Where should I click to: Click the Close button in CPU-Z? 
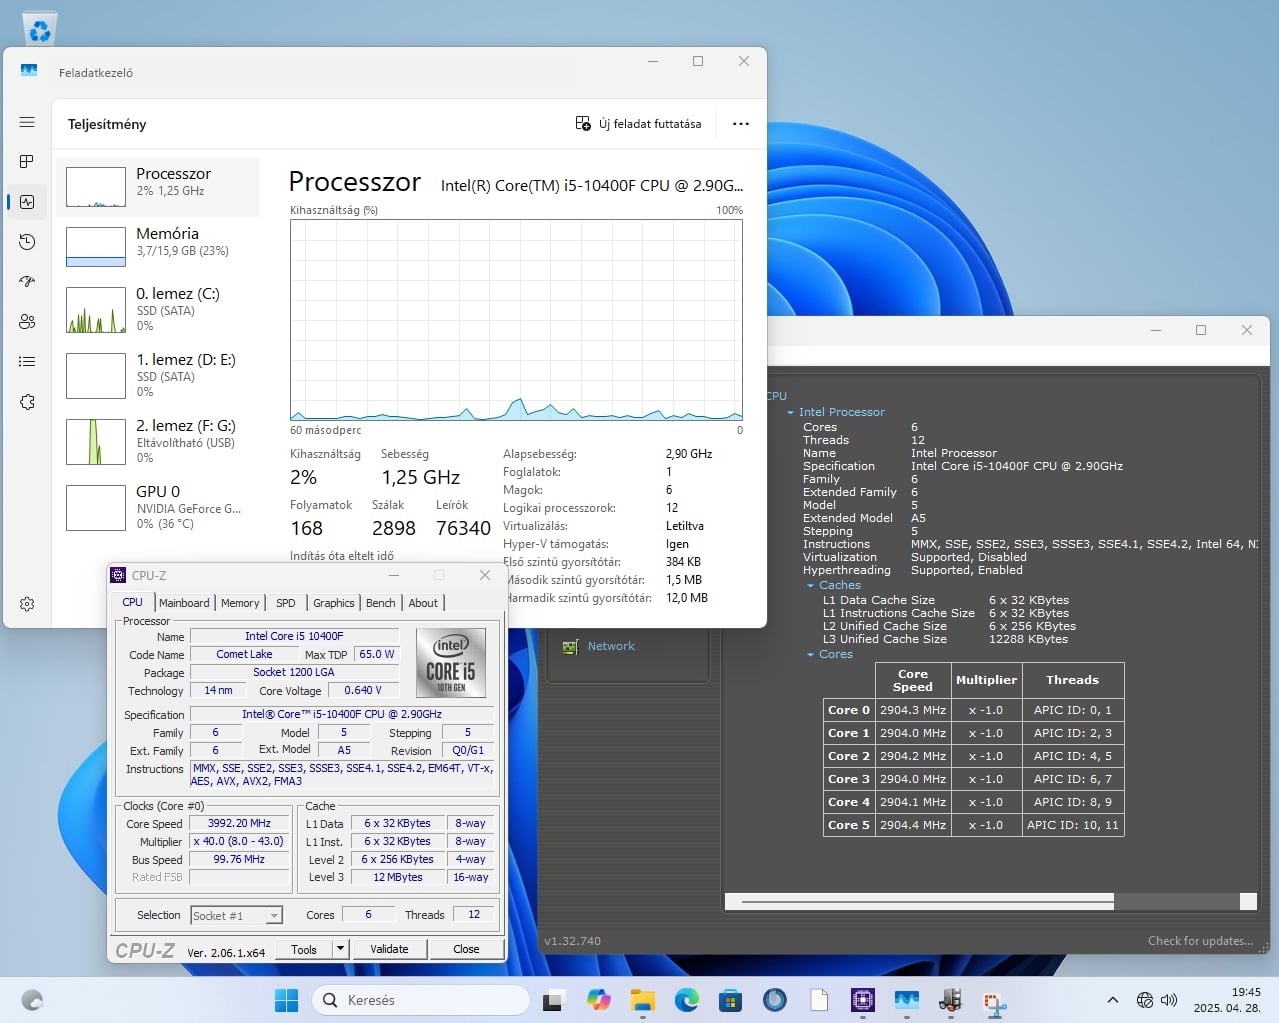coord(466,949)
